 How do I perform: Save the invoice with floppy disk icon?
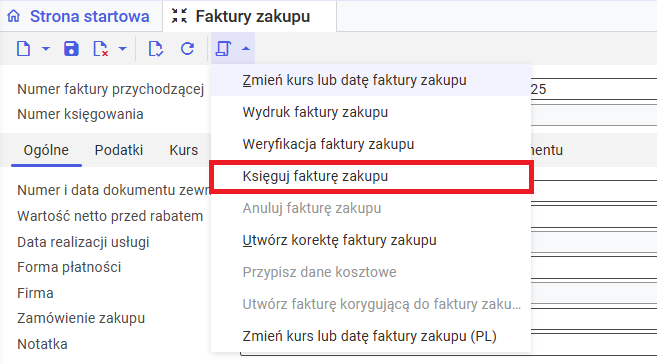click(71, 49)
